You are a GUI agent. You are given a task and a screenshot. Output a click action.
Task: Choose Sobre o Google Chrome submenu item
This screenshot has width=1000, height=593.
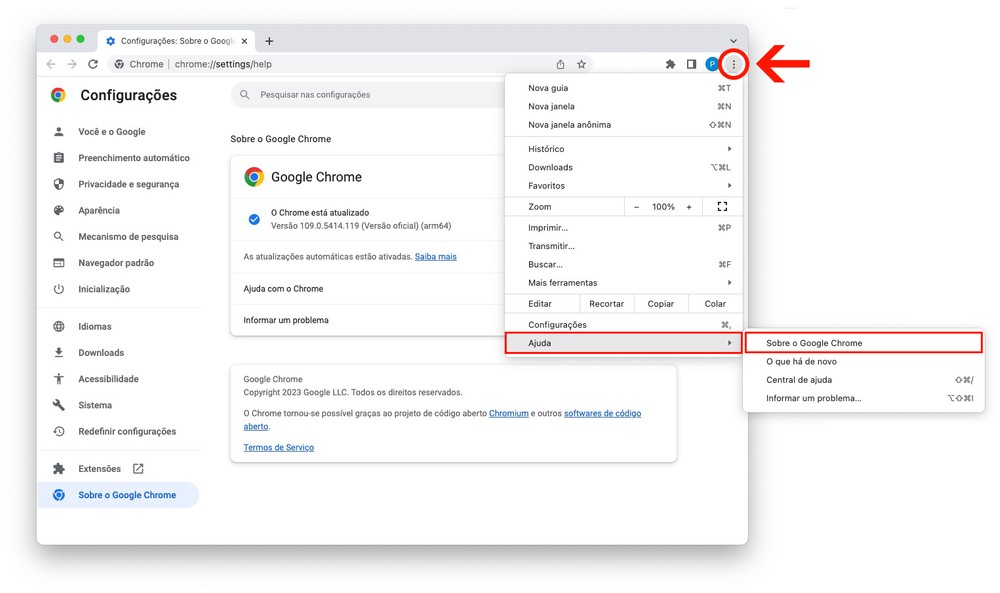point(863,343)
